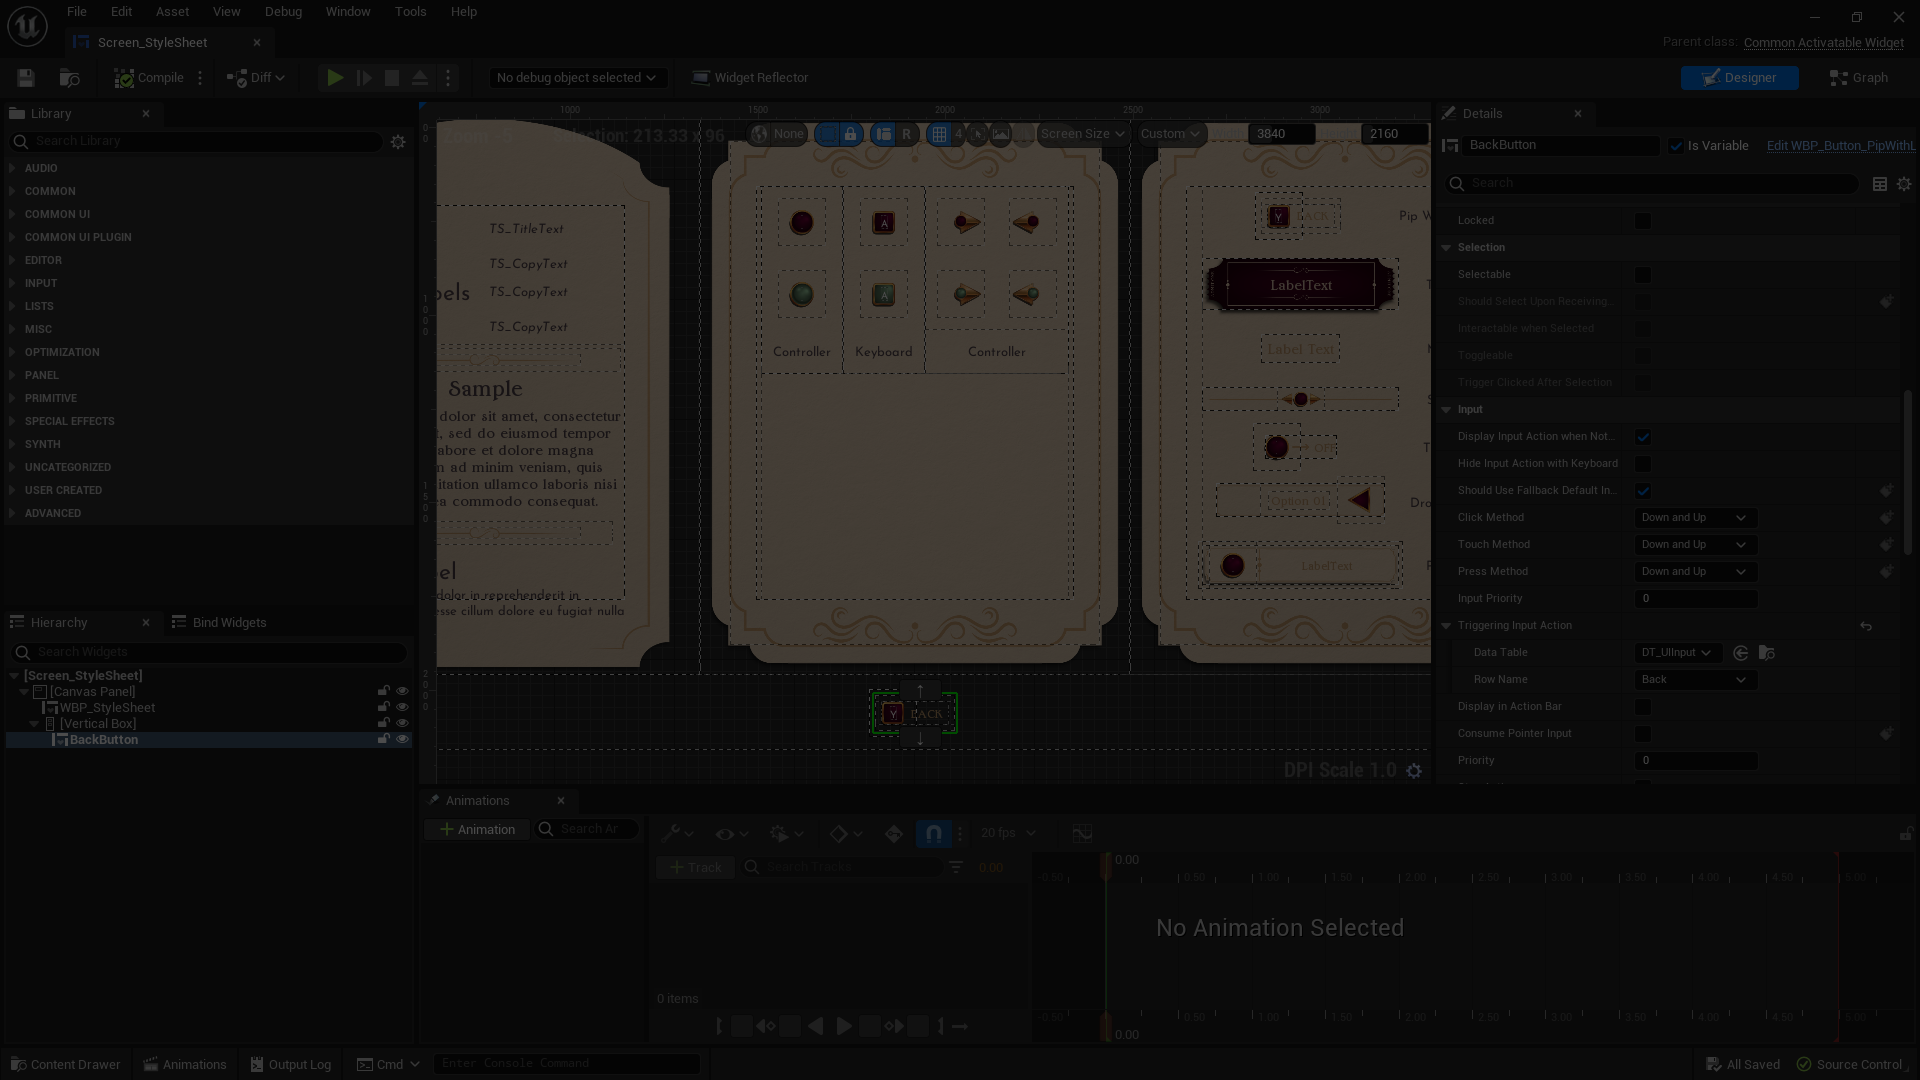Toggle the Is Variable checkbox
1920x1080 pixels.
pos(1676,146)
